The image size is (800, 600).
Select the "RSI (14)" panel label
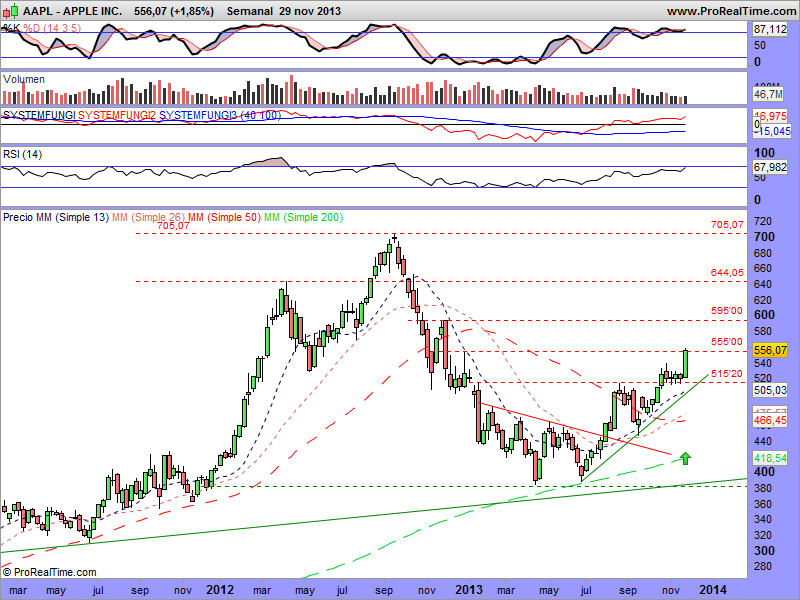(22, 154)
